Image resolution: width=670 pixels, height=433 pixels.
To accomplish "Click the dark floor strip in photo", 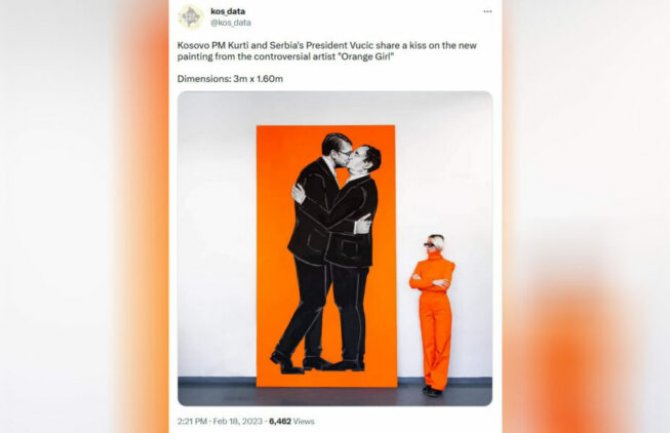I will click(x=335, y=394).
